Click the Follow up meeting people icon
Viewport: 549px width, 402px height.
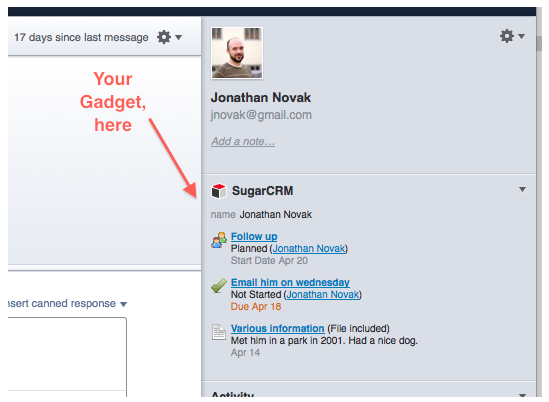pyautogui.click(x=219, y=240)
